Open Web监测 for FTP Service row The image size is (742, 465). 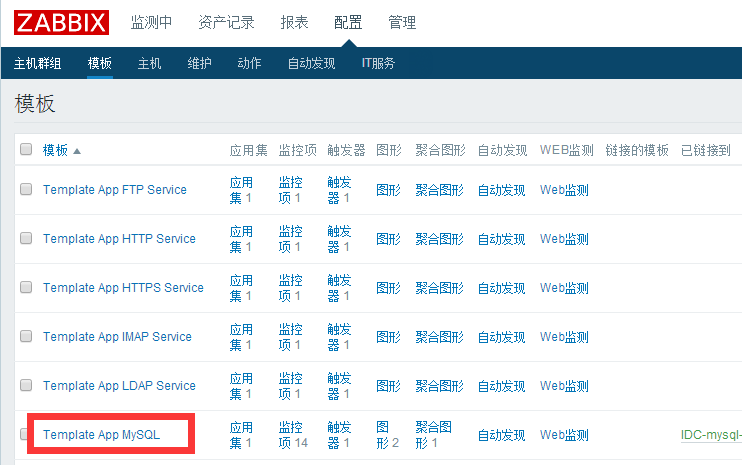564,190
